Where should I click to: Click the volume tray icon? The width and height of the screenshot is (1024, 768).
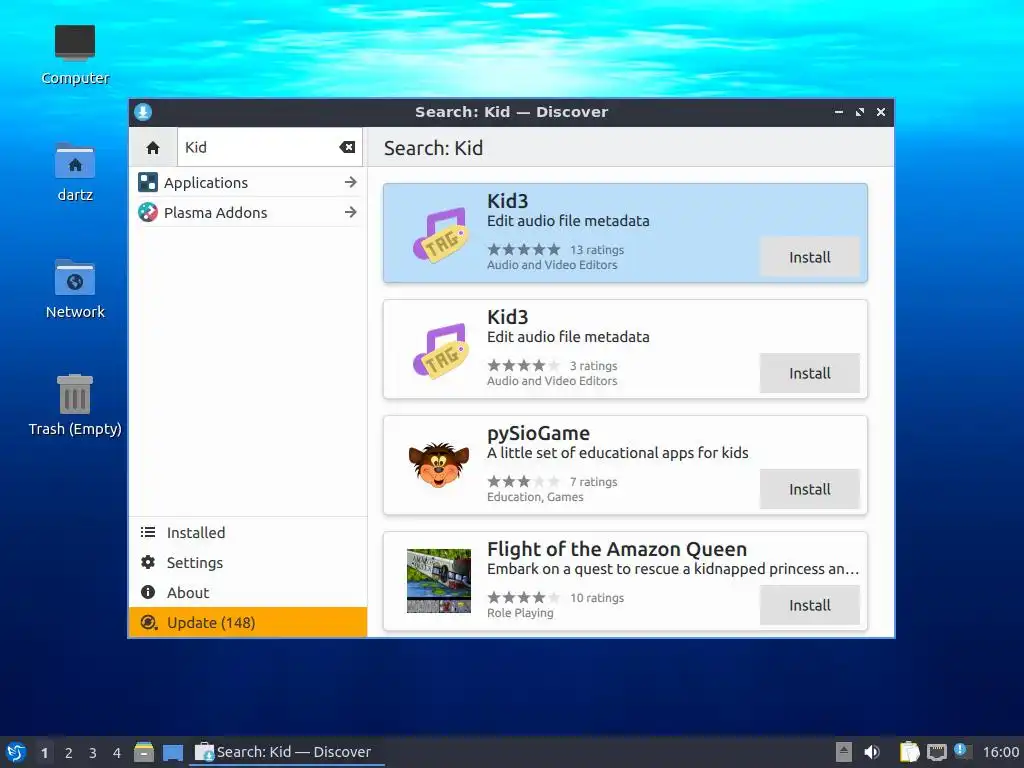click(871, 752)
